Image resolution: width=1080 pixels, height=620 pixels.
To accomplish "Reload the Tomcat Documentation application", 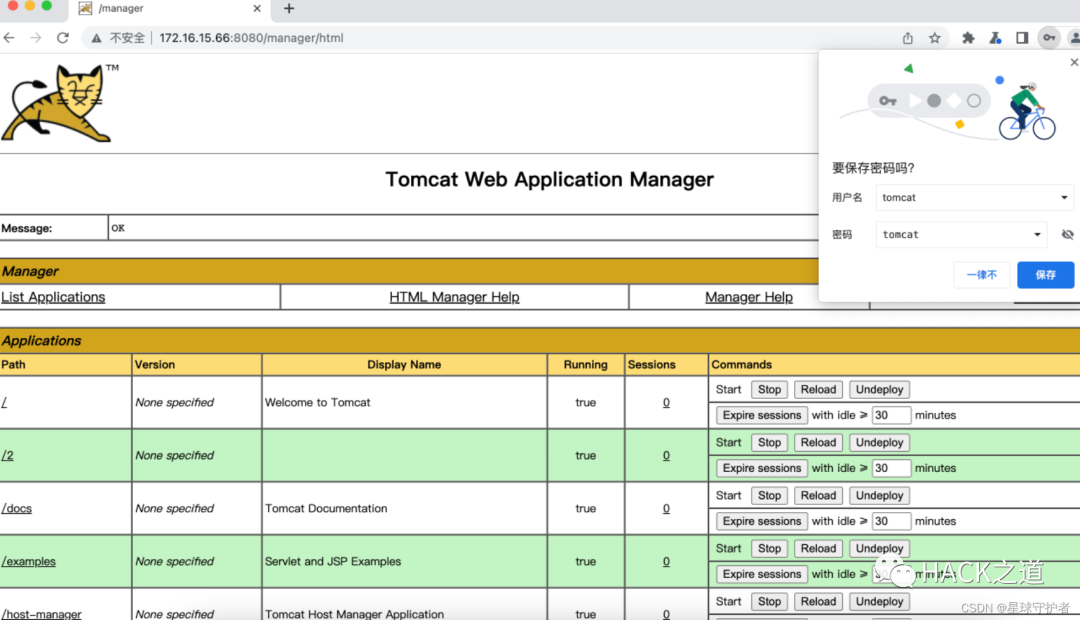I will tap(818, 495).
